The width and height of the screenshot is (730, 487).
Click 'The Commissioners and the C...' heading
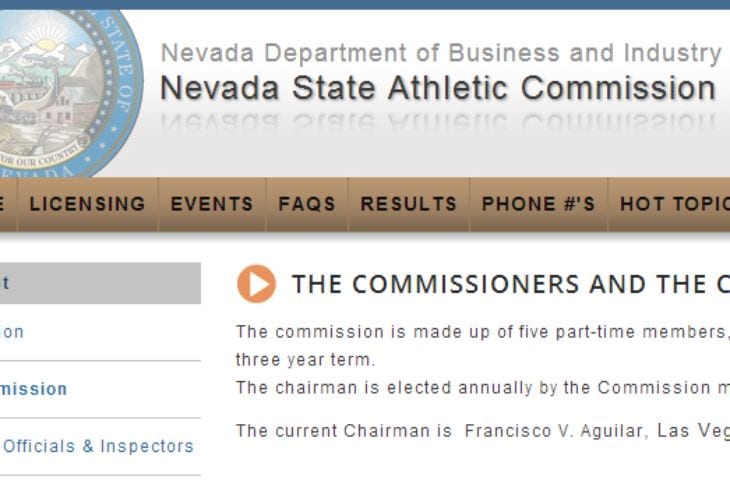510,284
